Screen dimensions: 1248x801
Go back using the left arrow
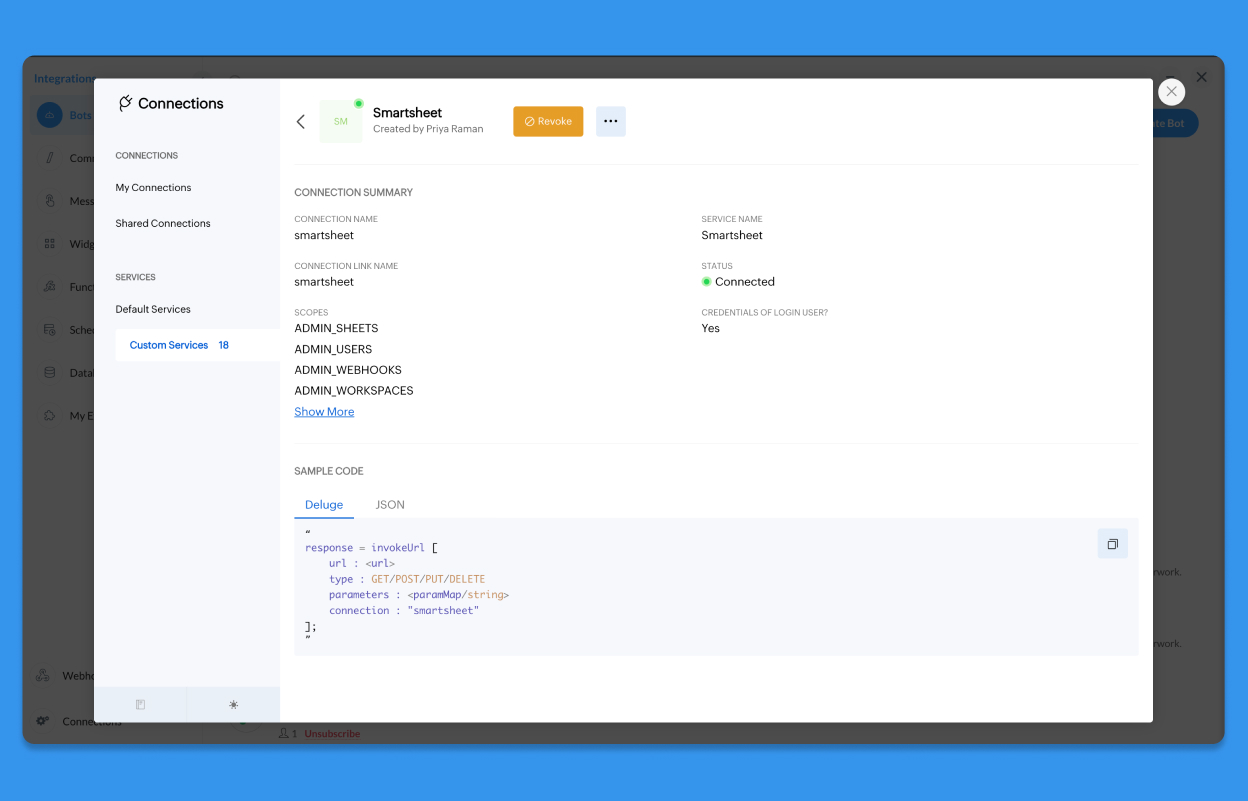tap(301, 121)
